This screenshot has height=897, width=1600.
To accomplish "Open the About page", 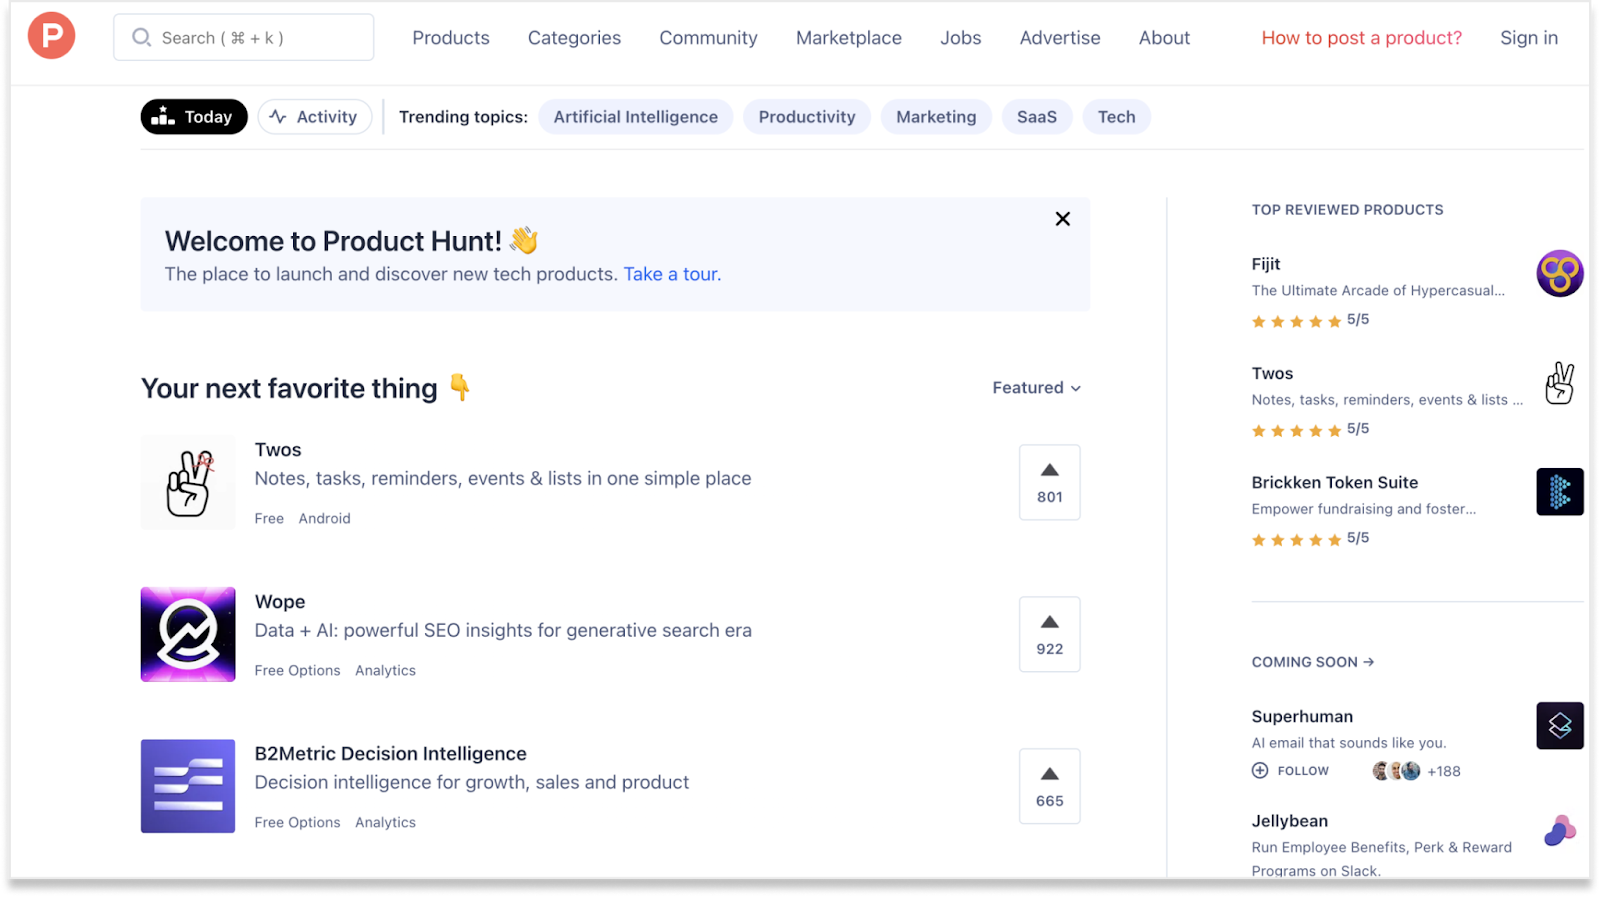I will tap(1164, 38).
